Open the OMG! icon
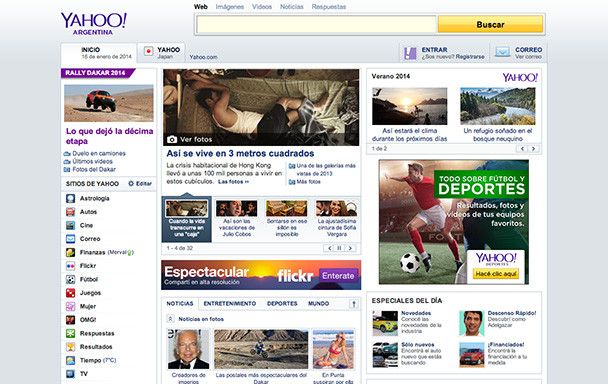The width and height of the screenshot is (608, 384). 70,320
